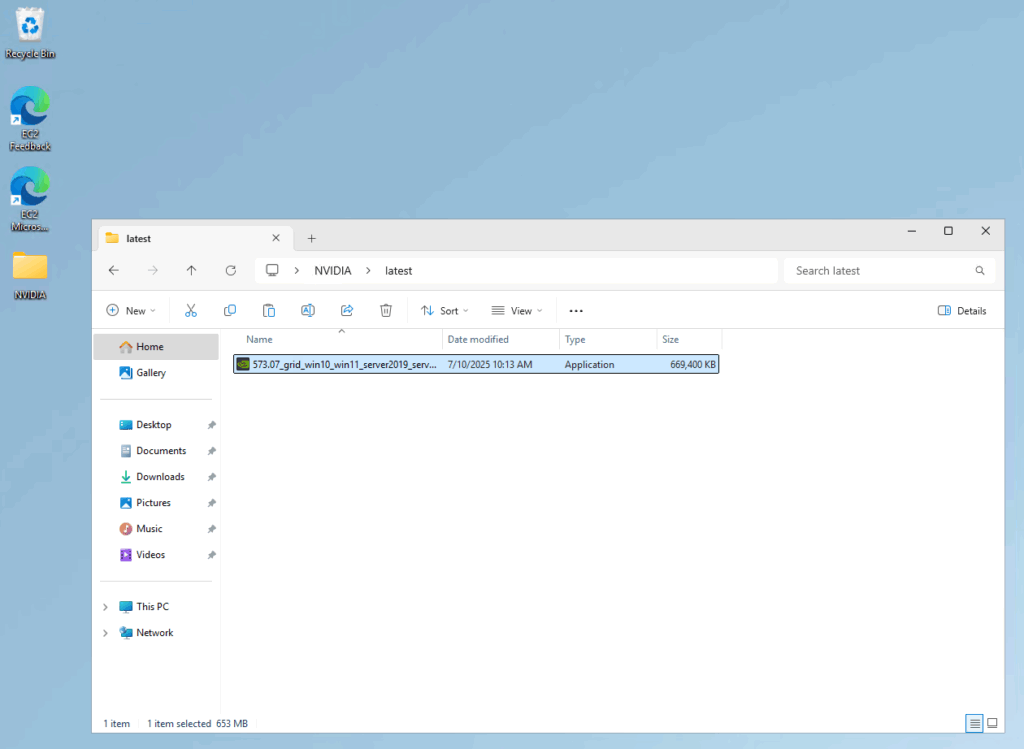Expand This PC tree node
This screenshot has width=1024, height=749.
click(x=105, y=607)
